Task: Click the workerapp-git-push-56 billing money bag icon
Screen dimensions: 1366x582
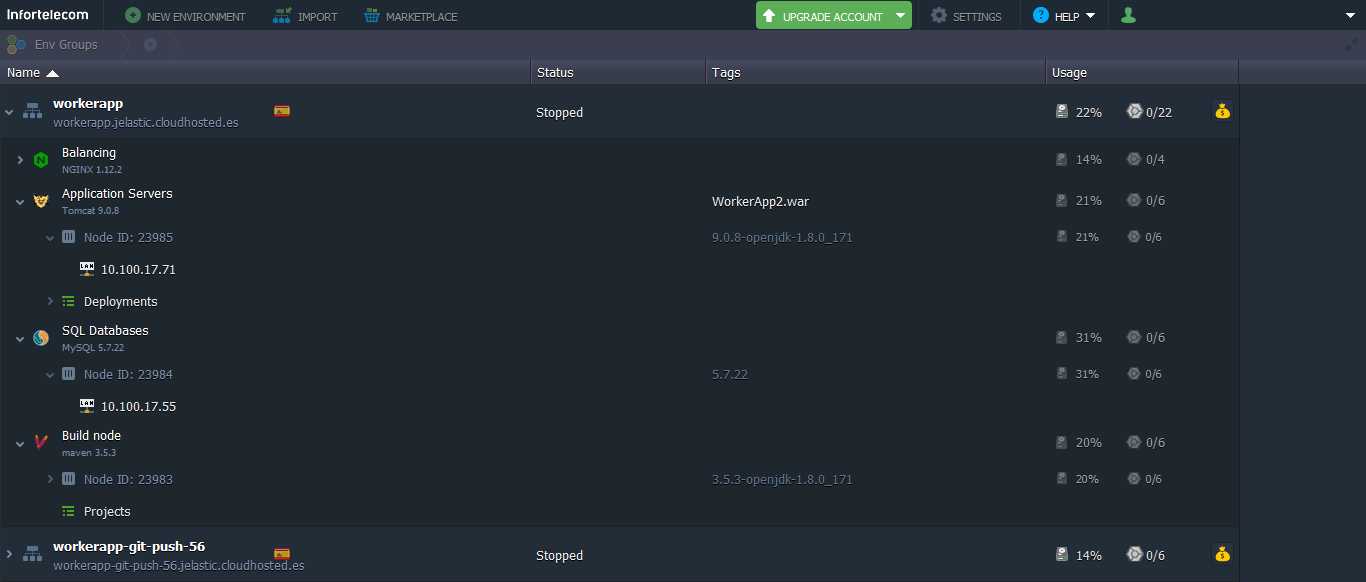Action: (1222, 554)
